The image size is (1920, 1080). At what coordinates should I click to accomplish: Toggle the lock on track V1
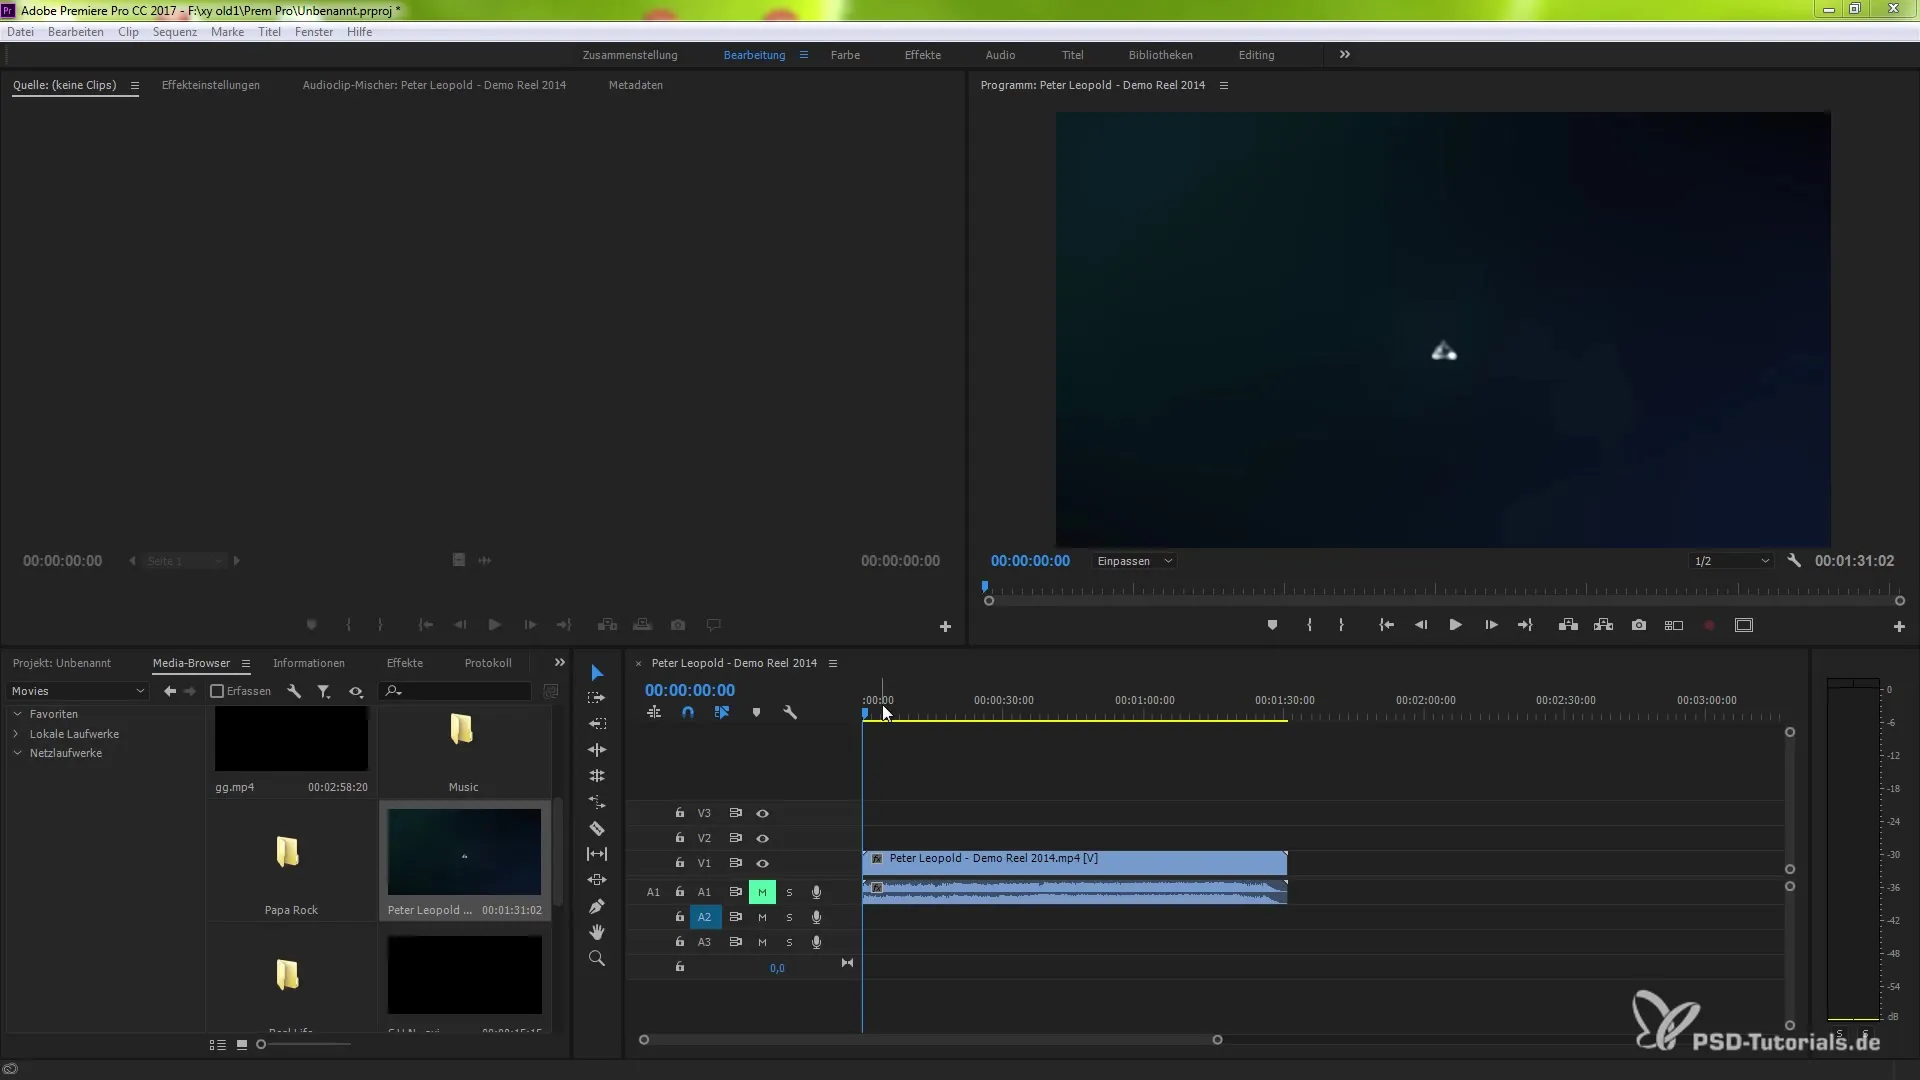tap(680, 863)
